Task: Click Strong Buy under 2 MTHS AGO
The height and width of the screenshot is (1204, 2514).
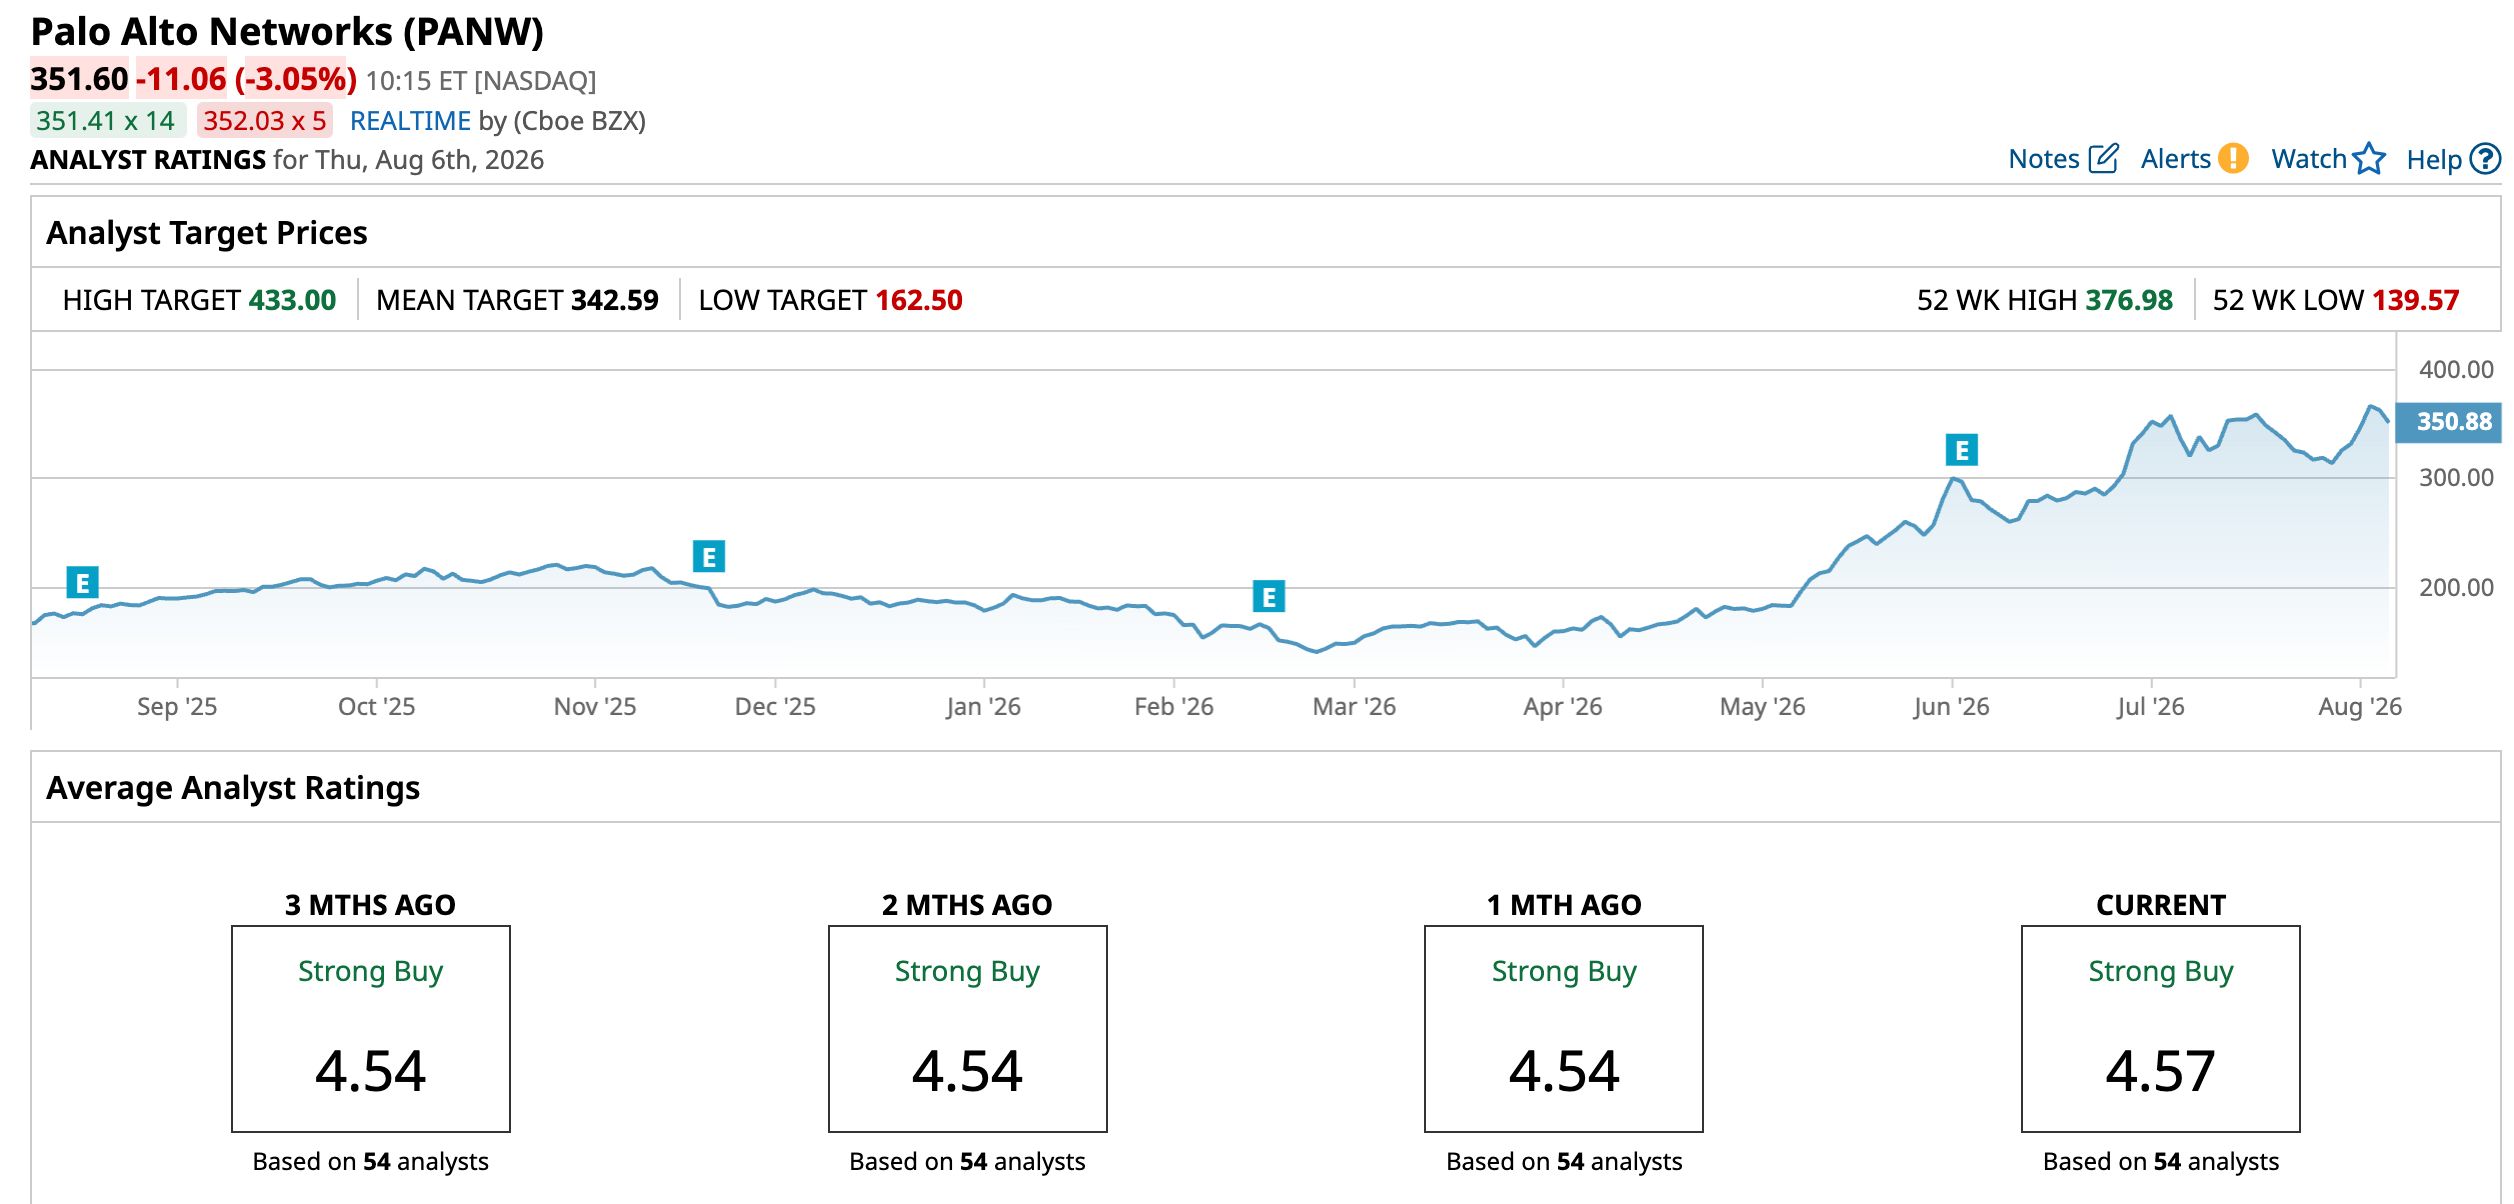Action: pyautogui.click(x=967, y=972)
